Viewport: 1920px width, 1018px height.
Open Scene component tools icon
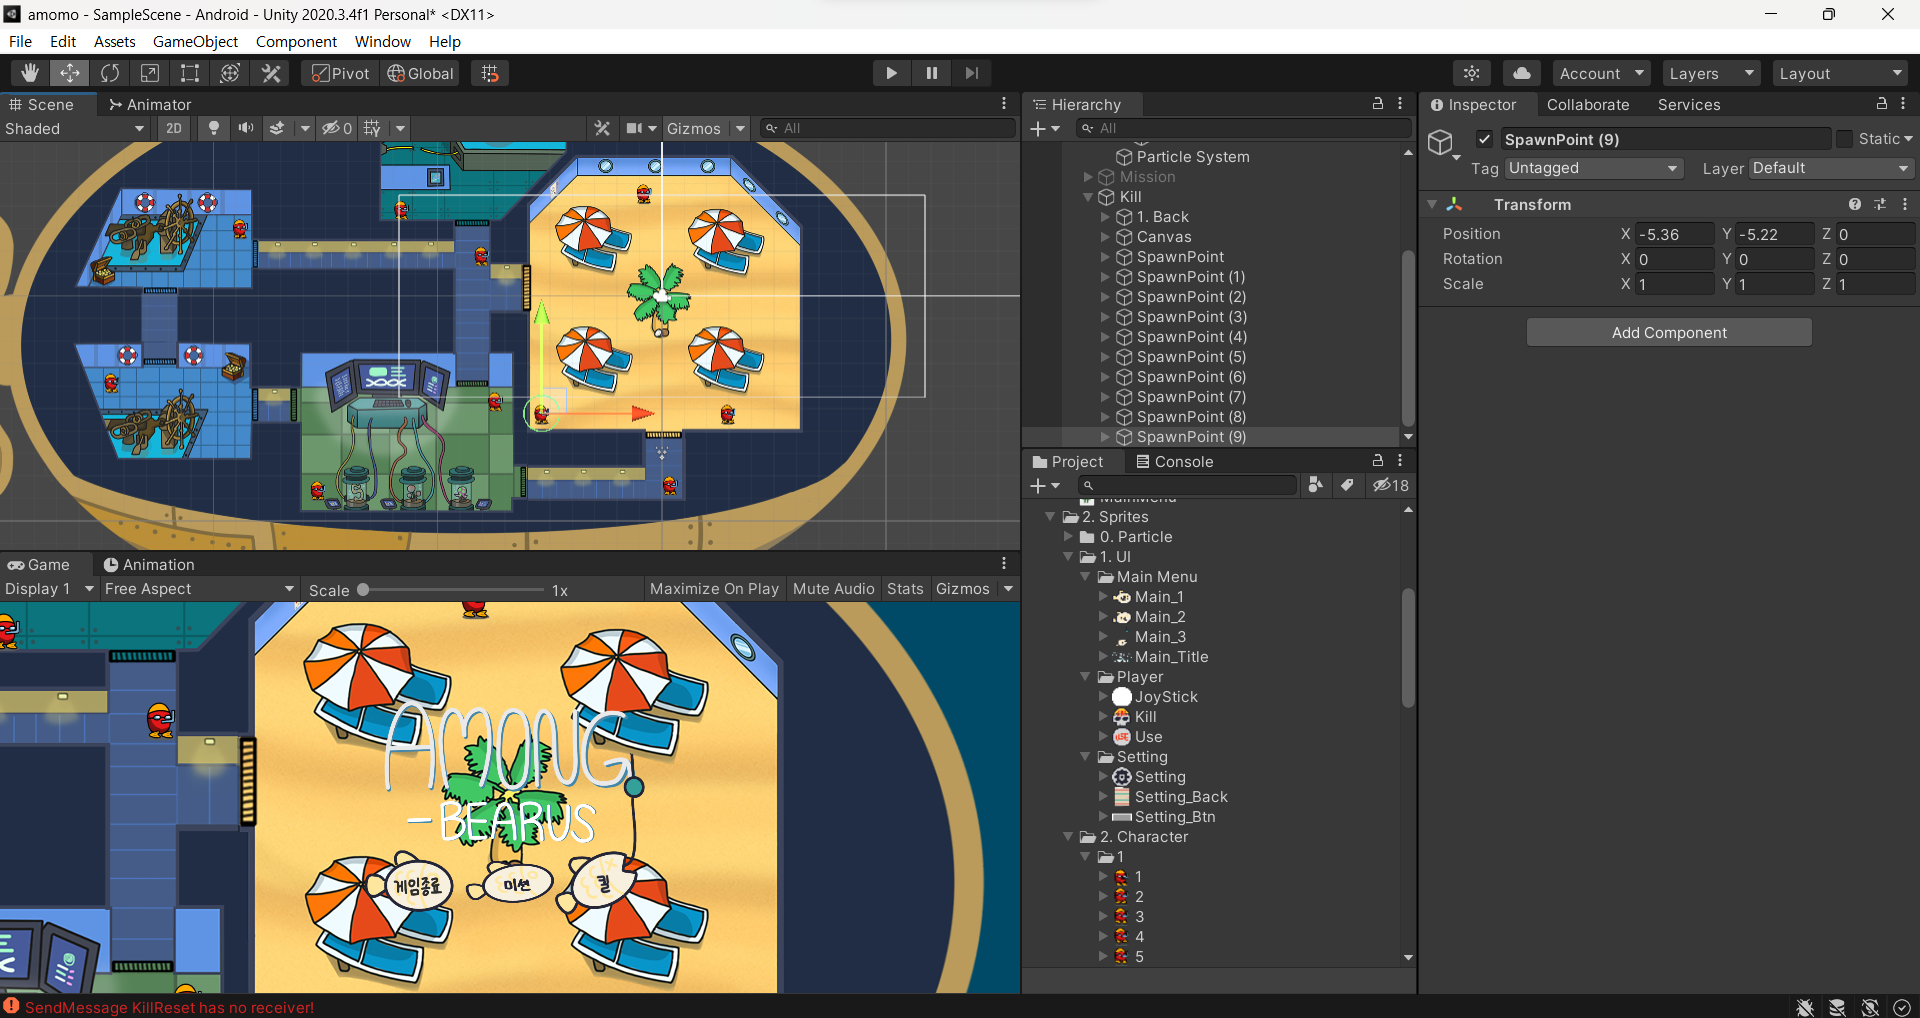[x=602, y=128]
